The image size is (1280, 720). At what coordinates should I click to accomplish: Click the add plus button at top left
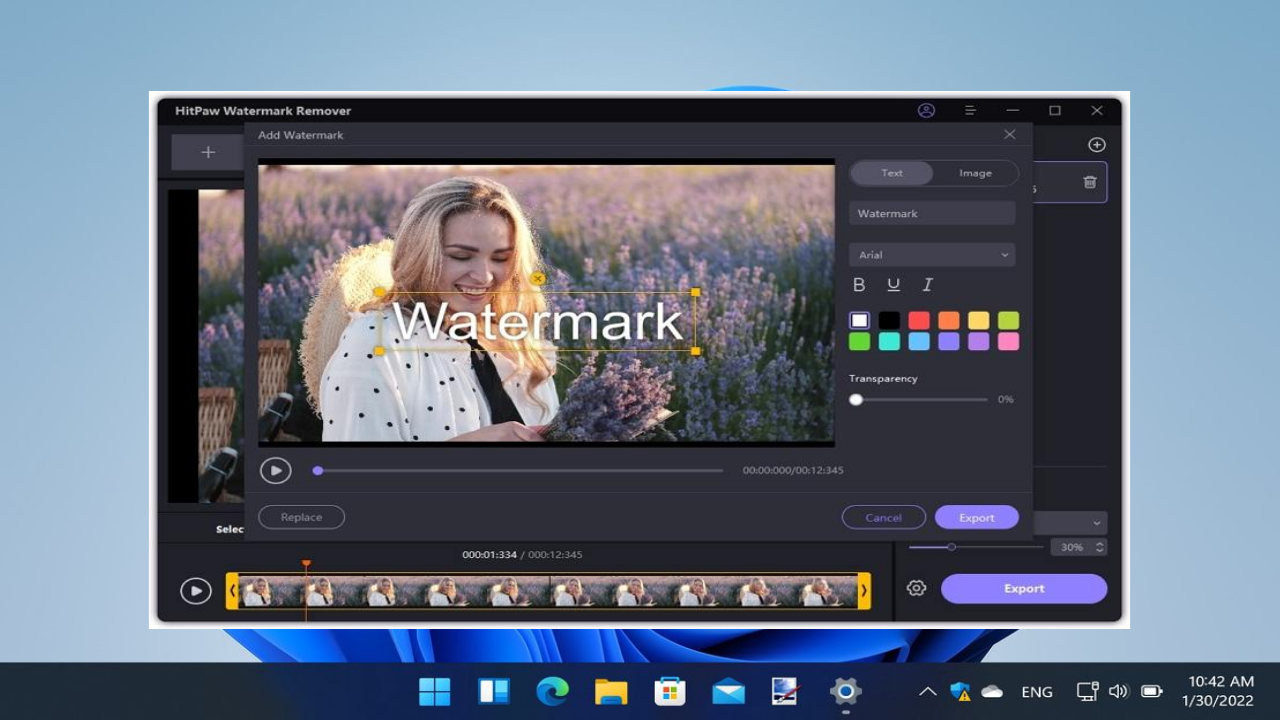[208, 152]
